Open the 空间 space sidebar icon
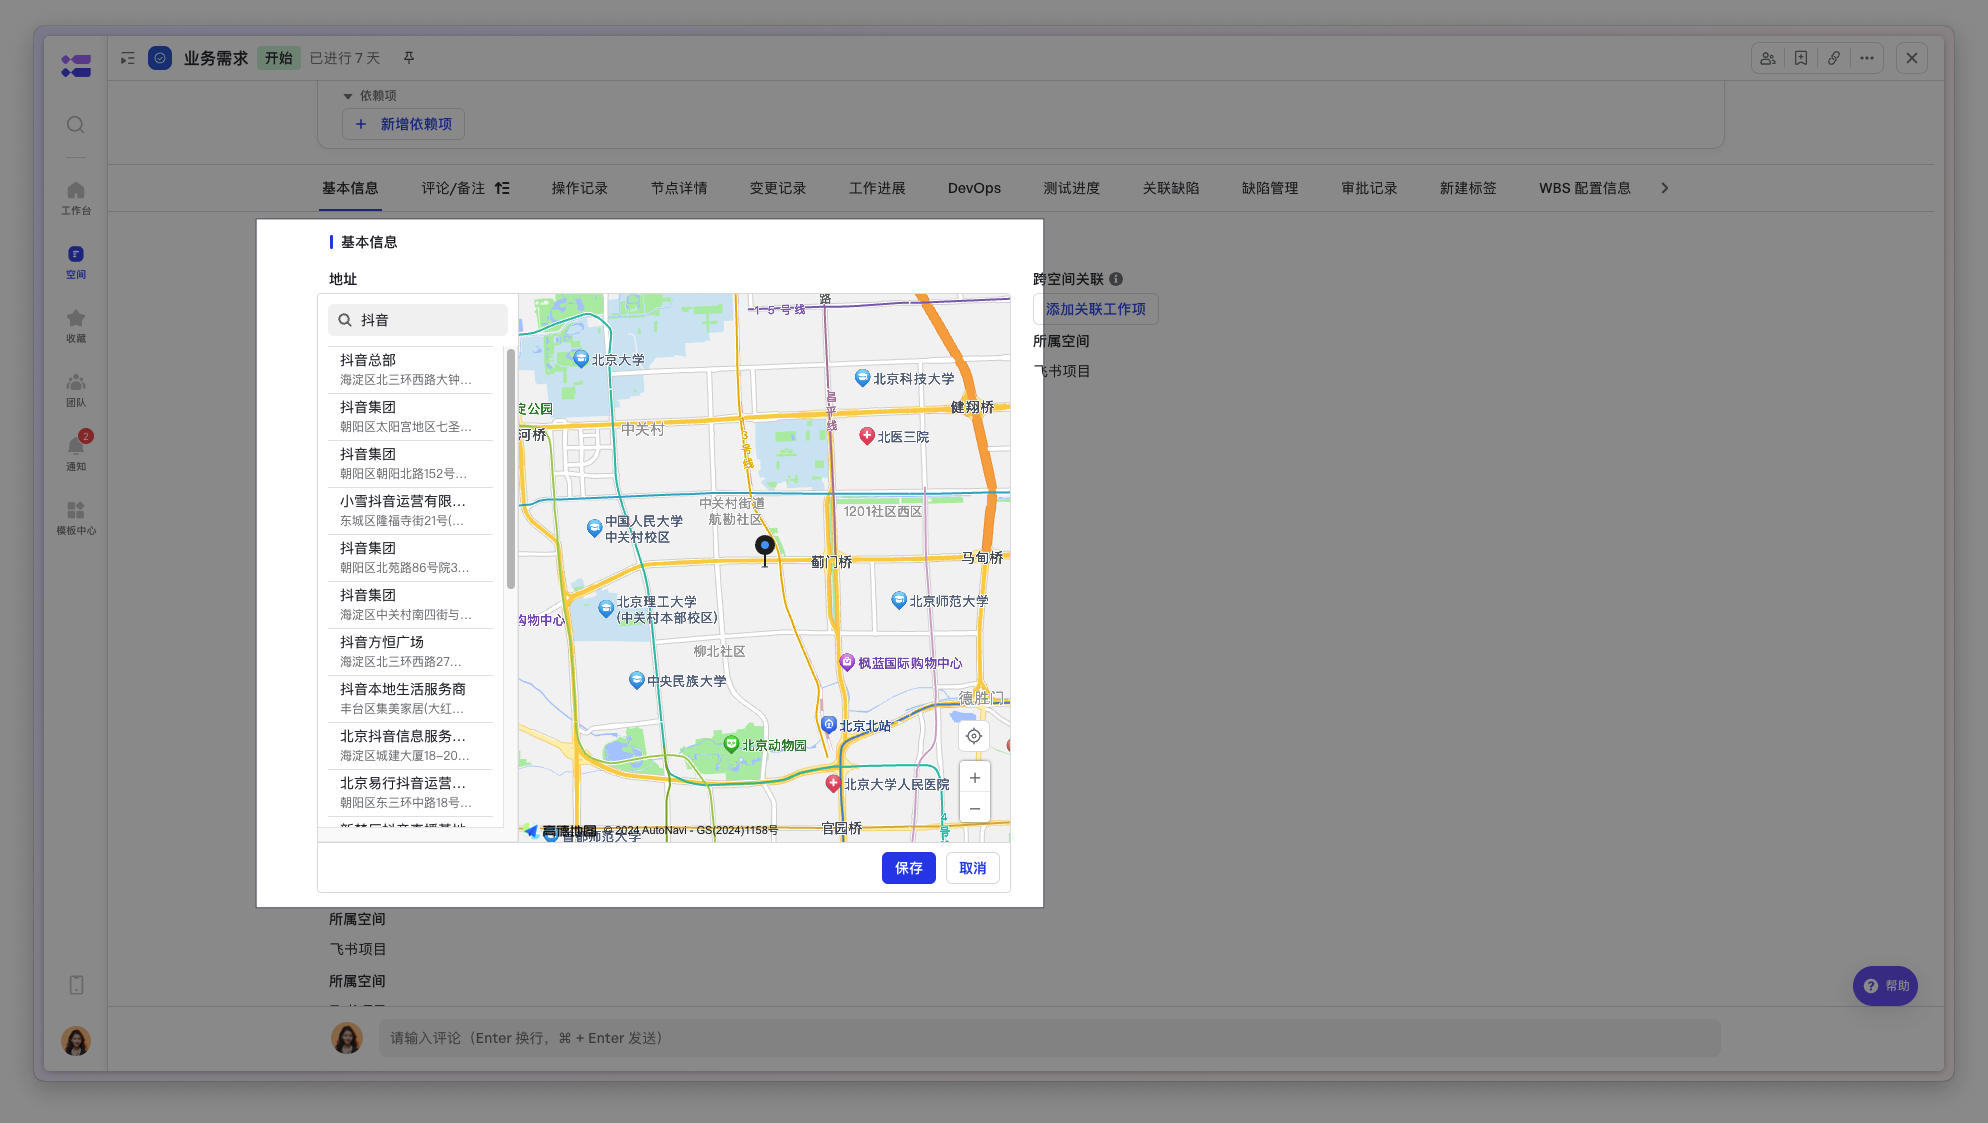Screen dimensions: 1988x1123 point(76,262)
